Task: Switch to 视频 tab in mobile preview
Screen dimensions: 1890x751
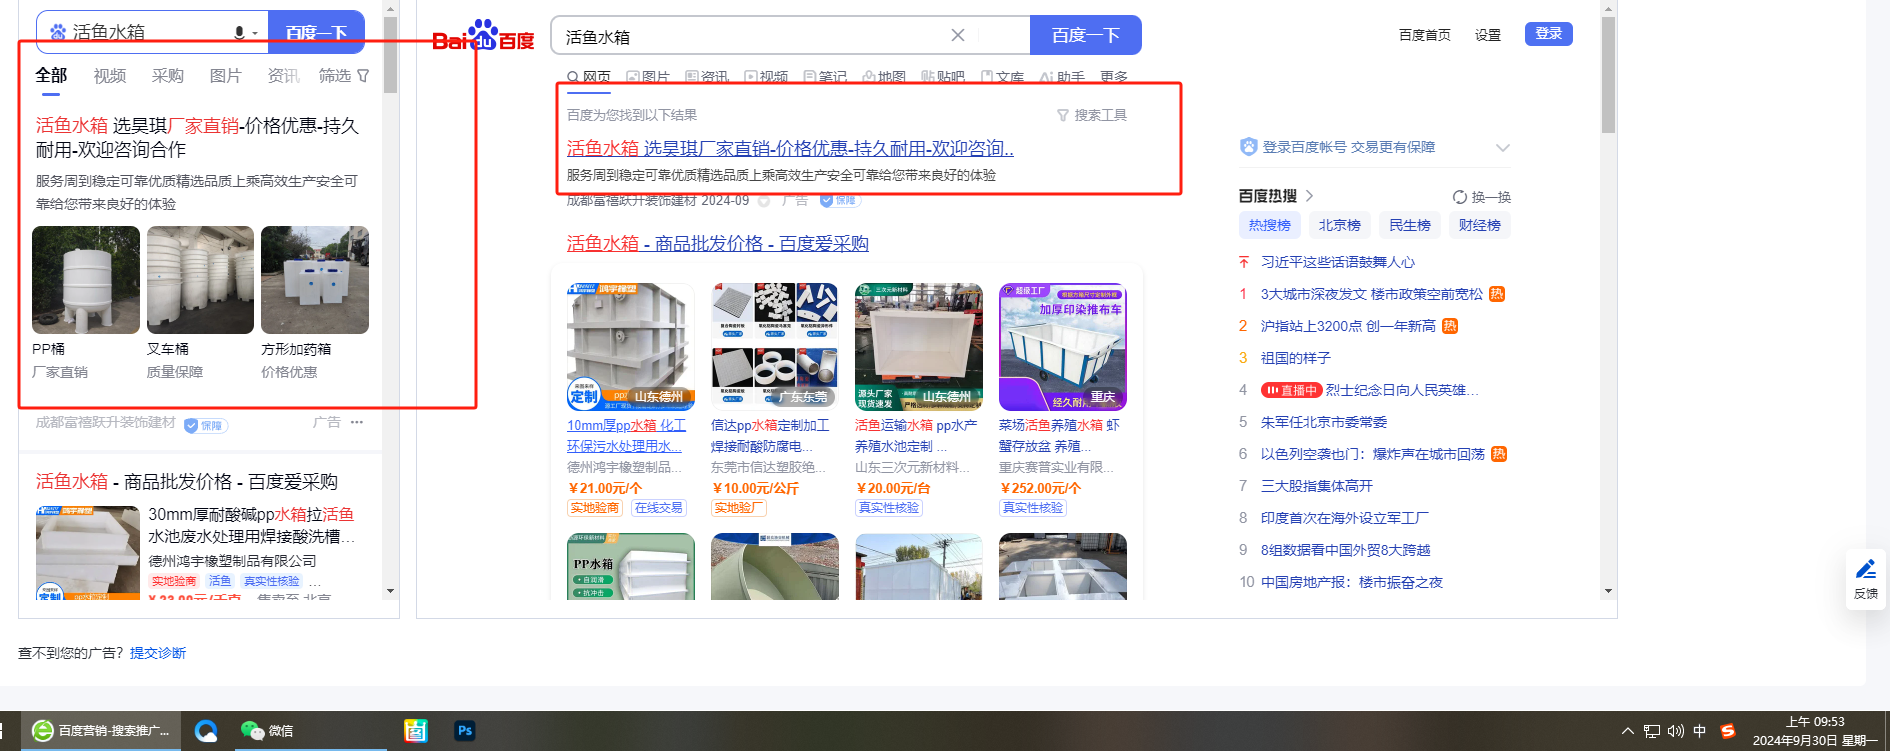Action: click(110, 76)
